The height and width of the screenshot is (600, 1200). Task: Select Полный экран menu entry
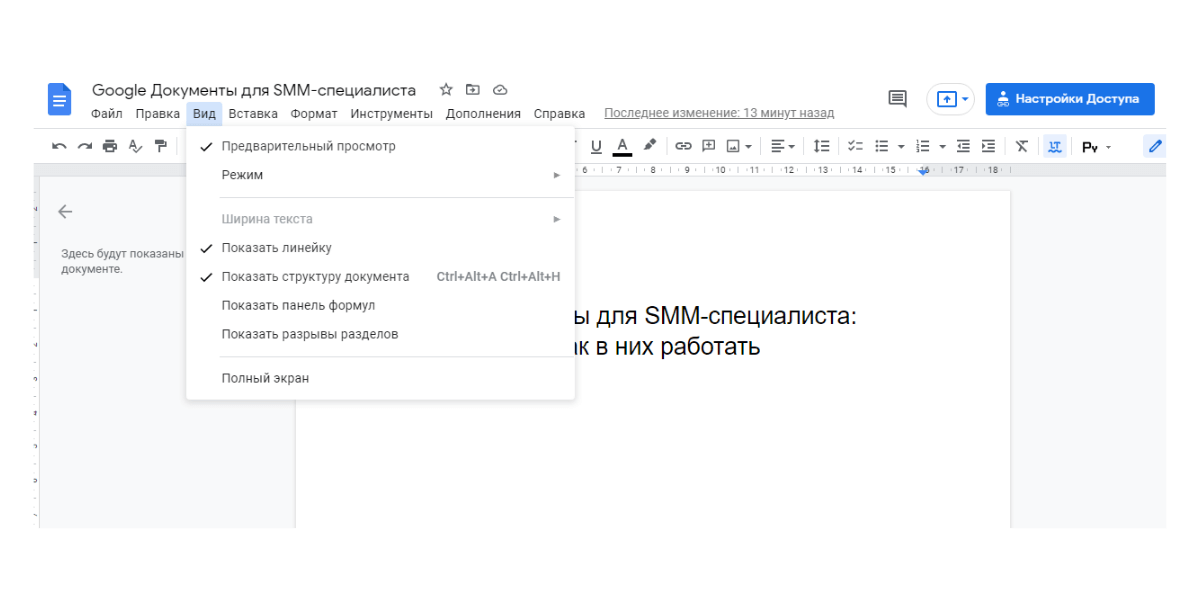click(265, 378)
